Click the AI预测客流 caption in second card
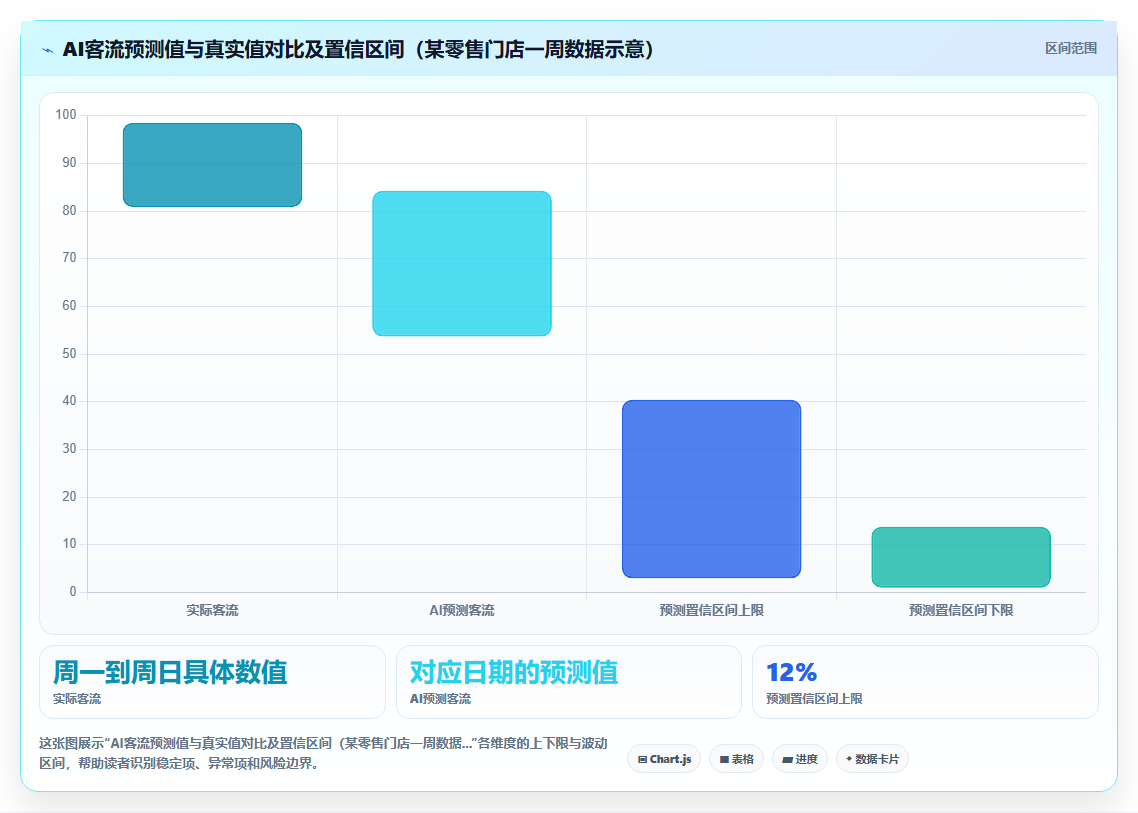This screenshot has width=1138, height=813. pyautogui.click(x=441, y=699)
